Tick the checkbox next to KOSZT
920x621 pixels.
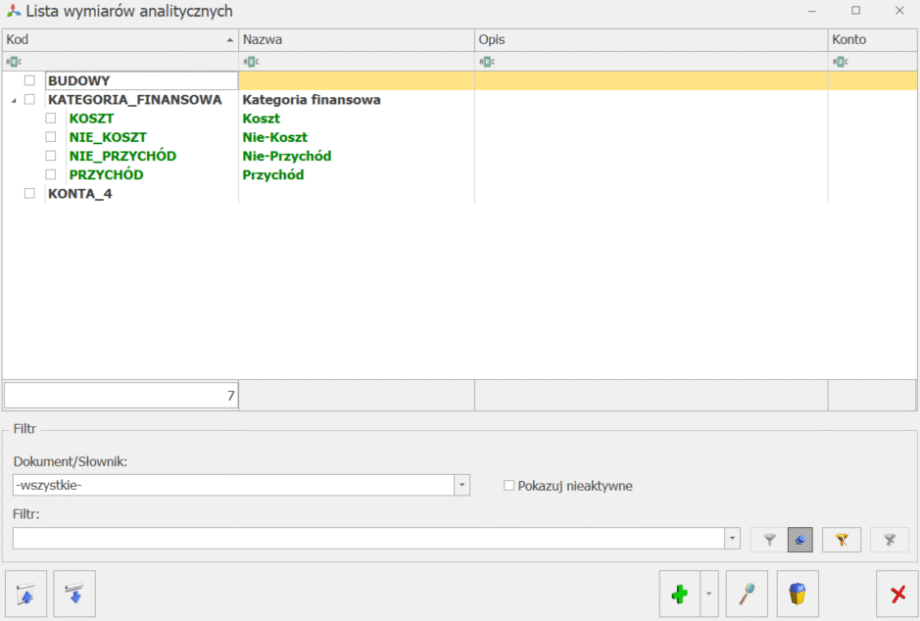(x=50, y=119)
